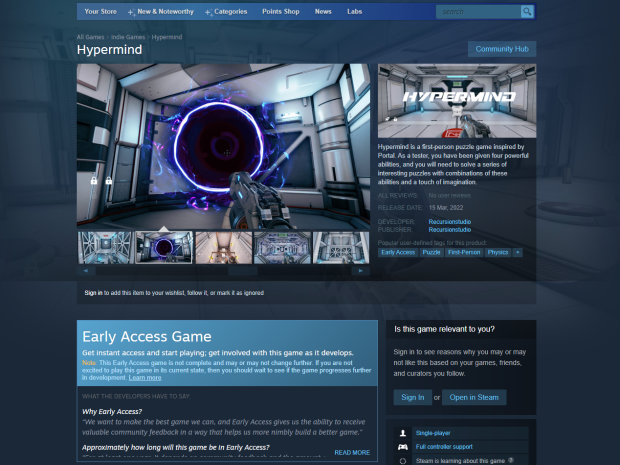The height and width of the screenshot is (465, 620).
Task: Expand the developer notes with READ MORE
Action: click(352, 453)
